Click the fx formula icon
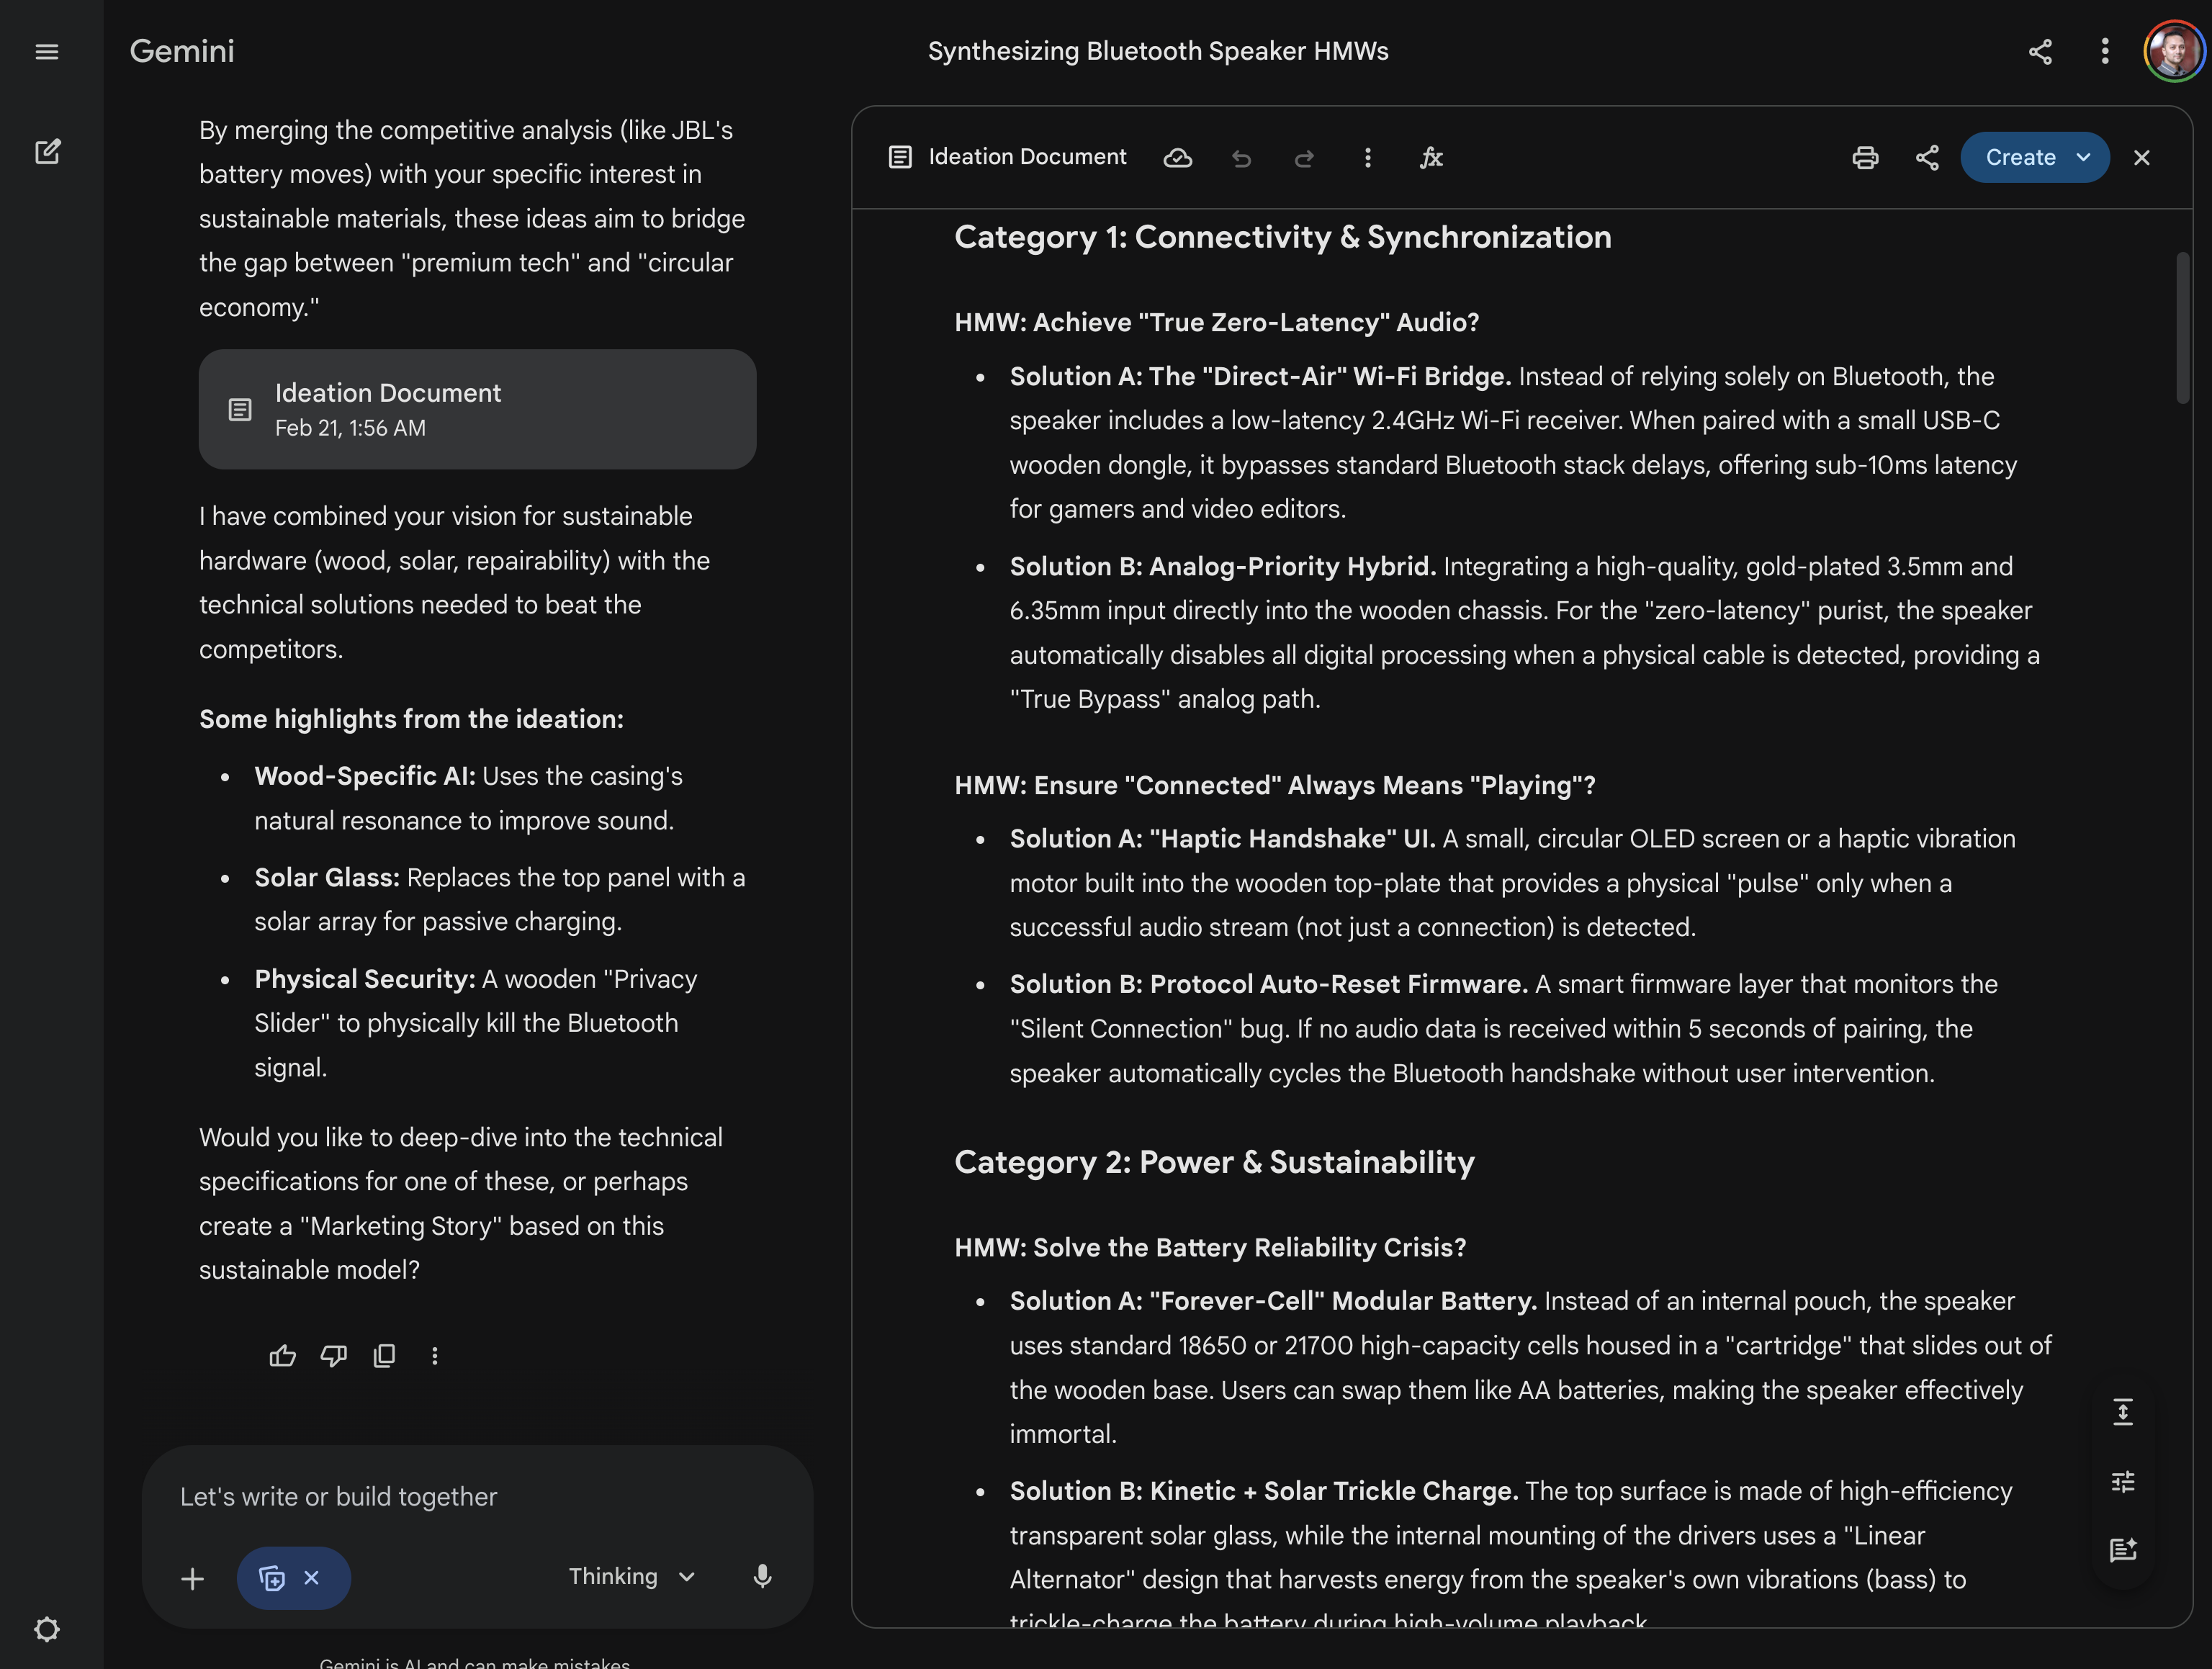The height and width of the screenshot is (1669, 2212). (1431, 157)
